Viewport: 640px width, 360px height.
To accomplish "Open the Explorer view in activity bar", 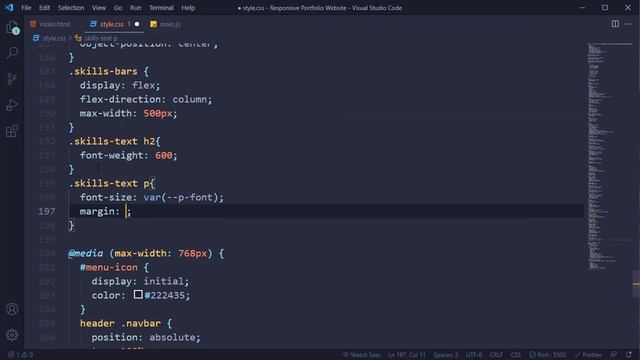I will point(12,28).
